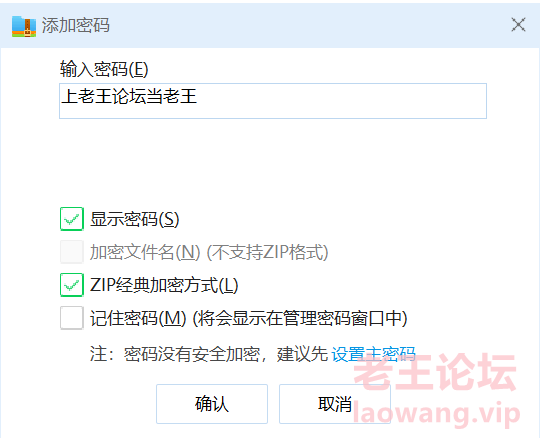Click the 输入密码(E) label
Screen dimensions: 540x438
click(104, 69)
